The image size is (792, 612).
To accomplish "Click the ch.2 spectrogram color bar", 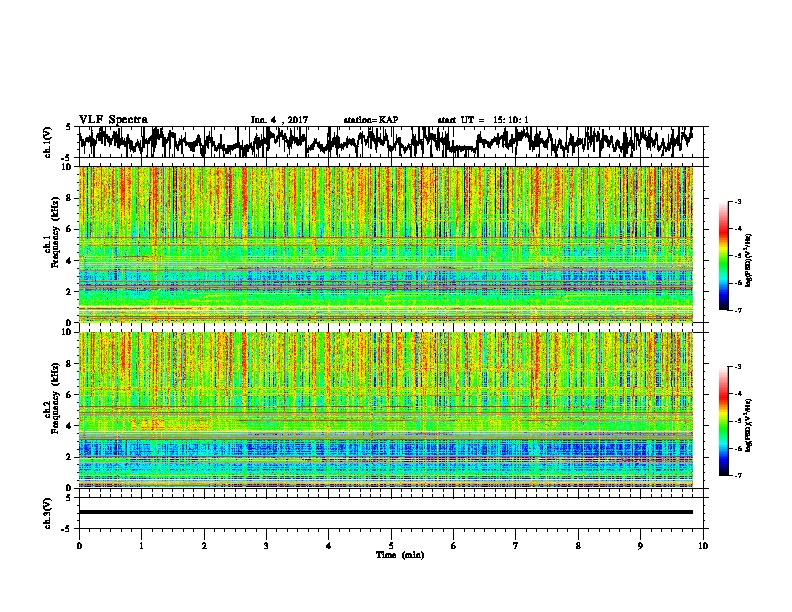I will pos(724,421).
